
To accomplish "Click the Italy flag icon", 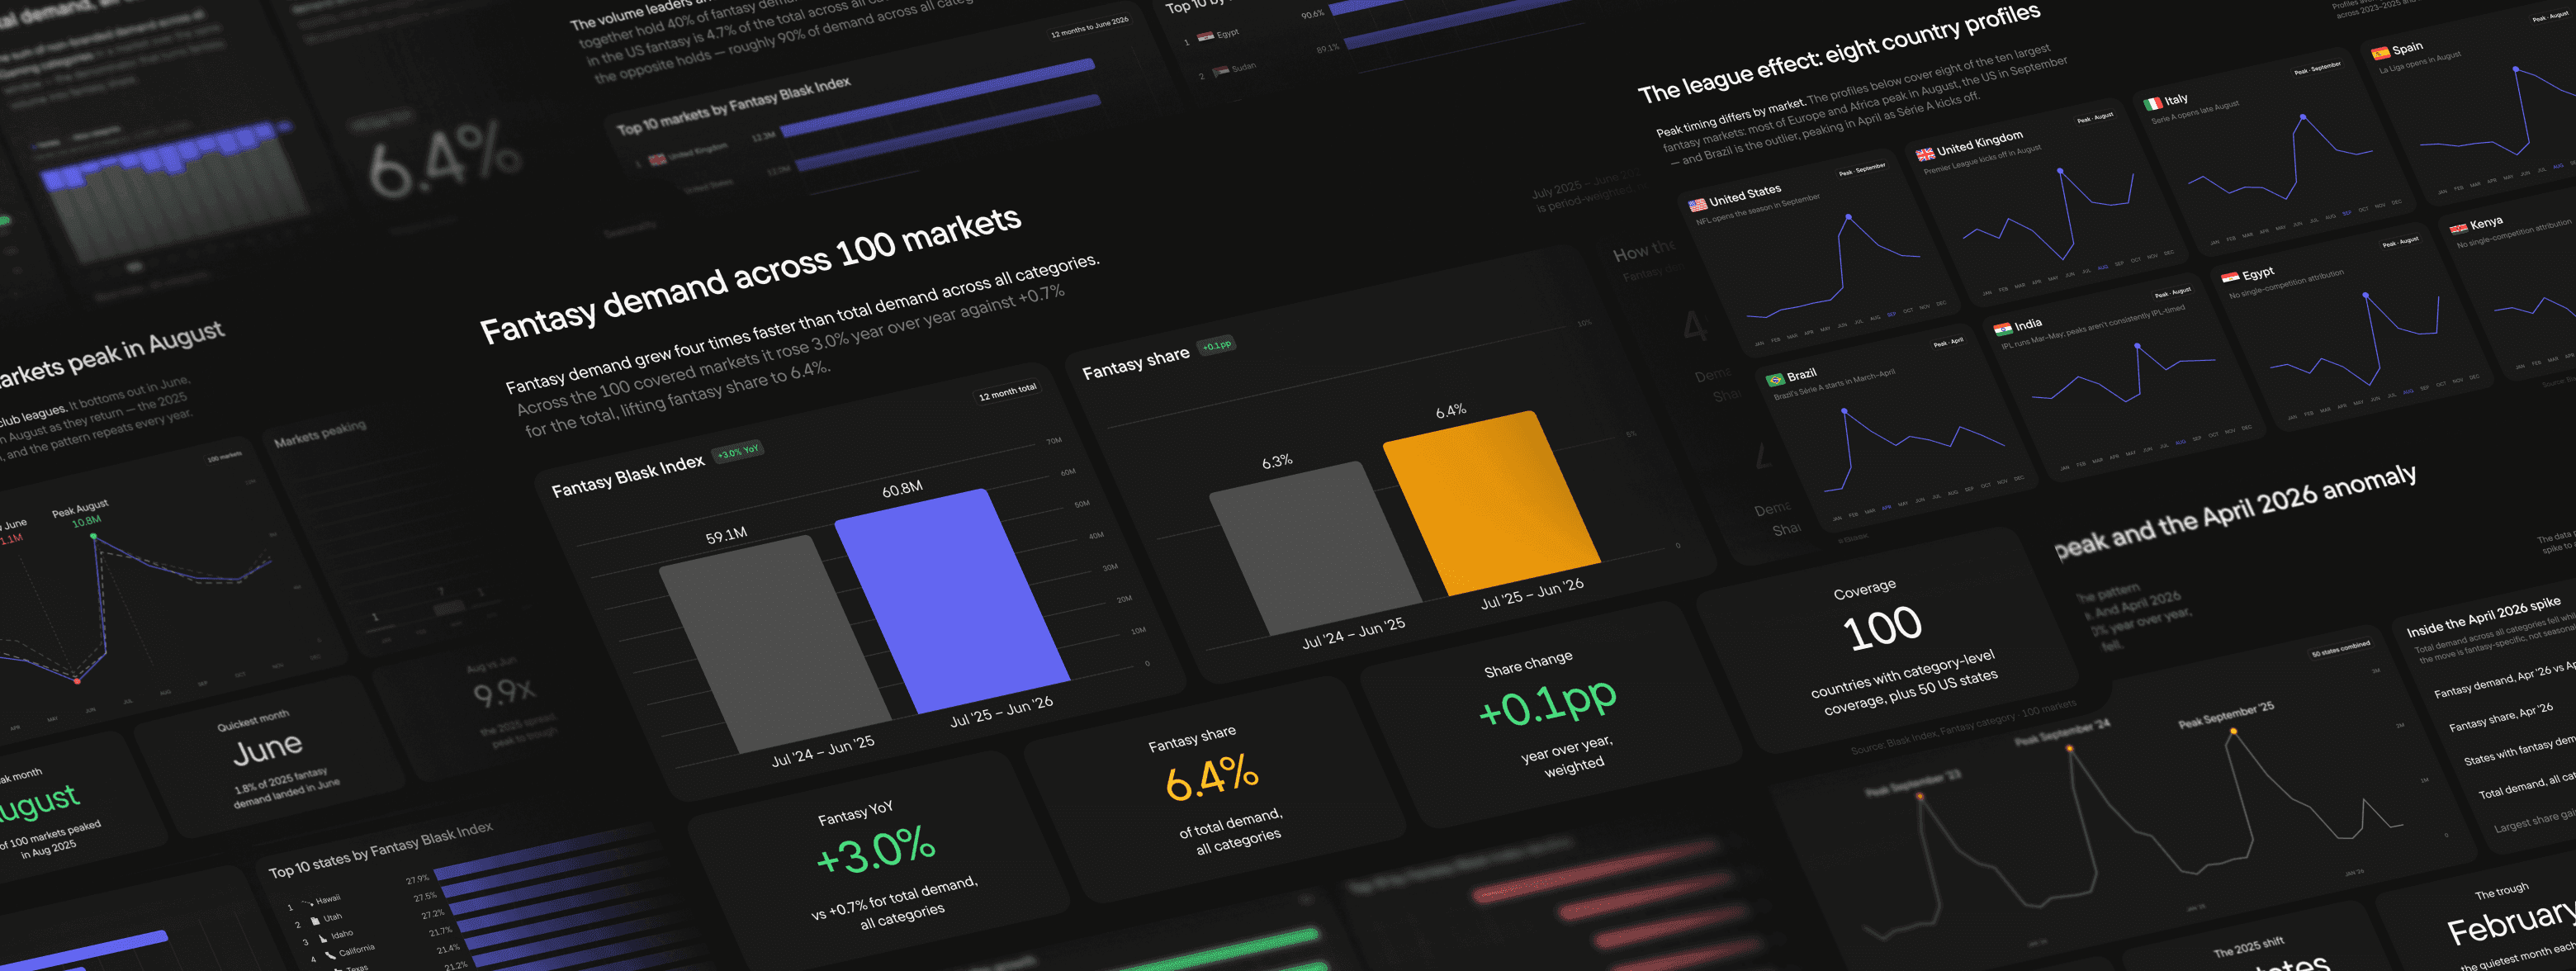I will coord(2153,103).
